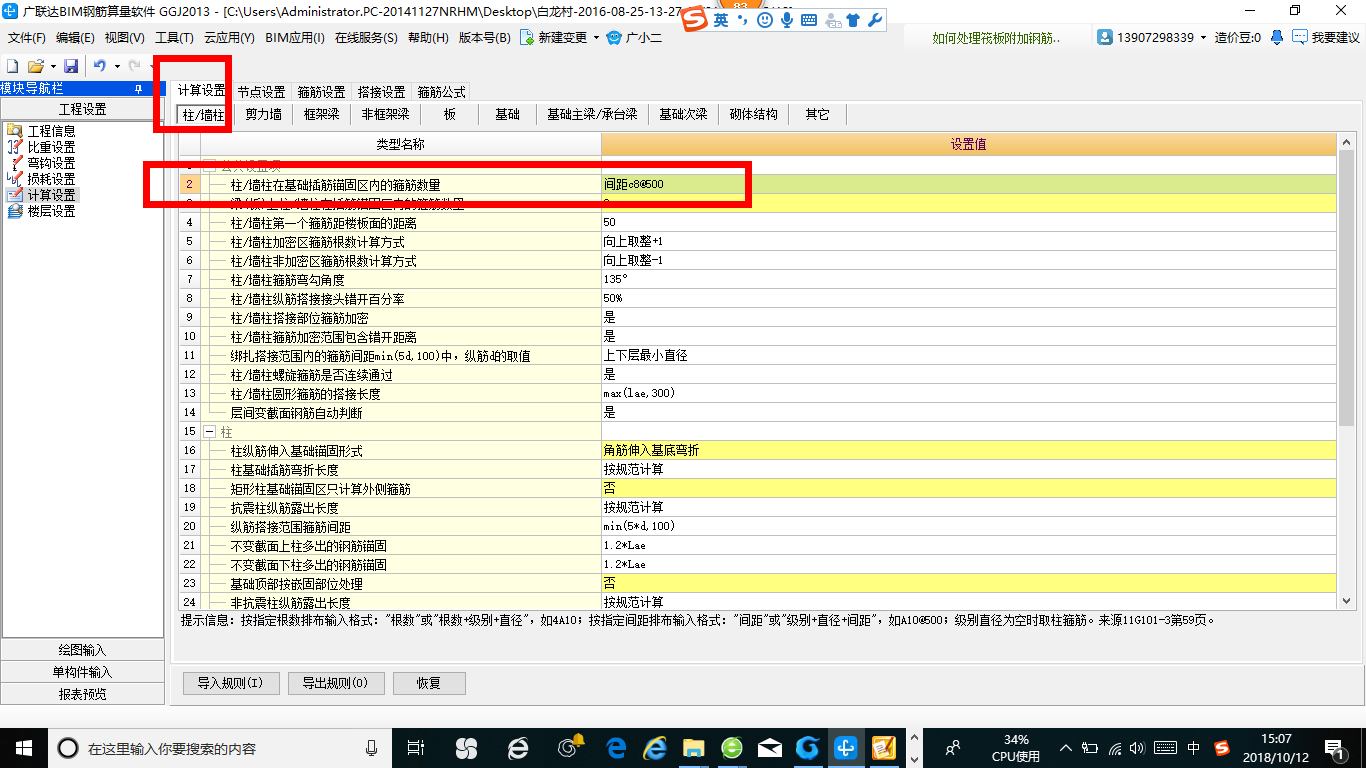The image size is (1366, 768).
Task: Select 比重设置 in navigation panel
Action: tap(51, 147)
